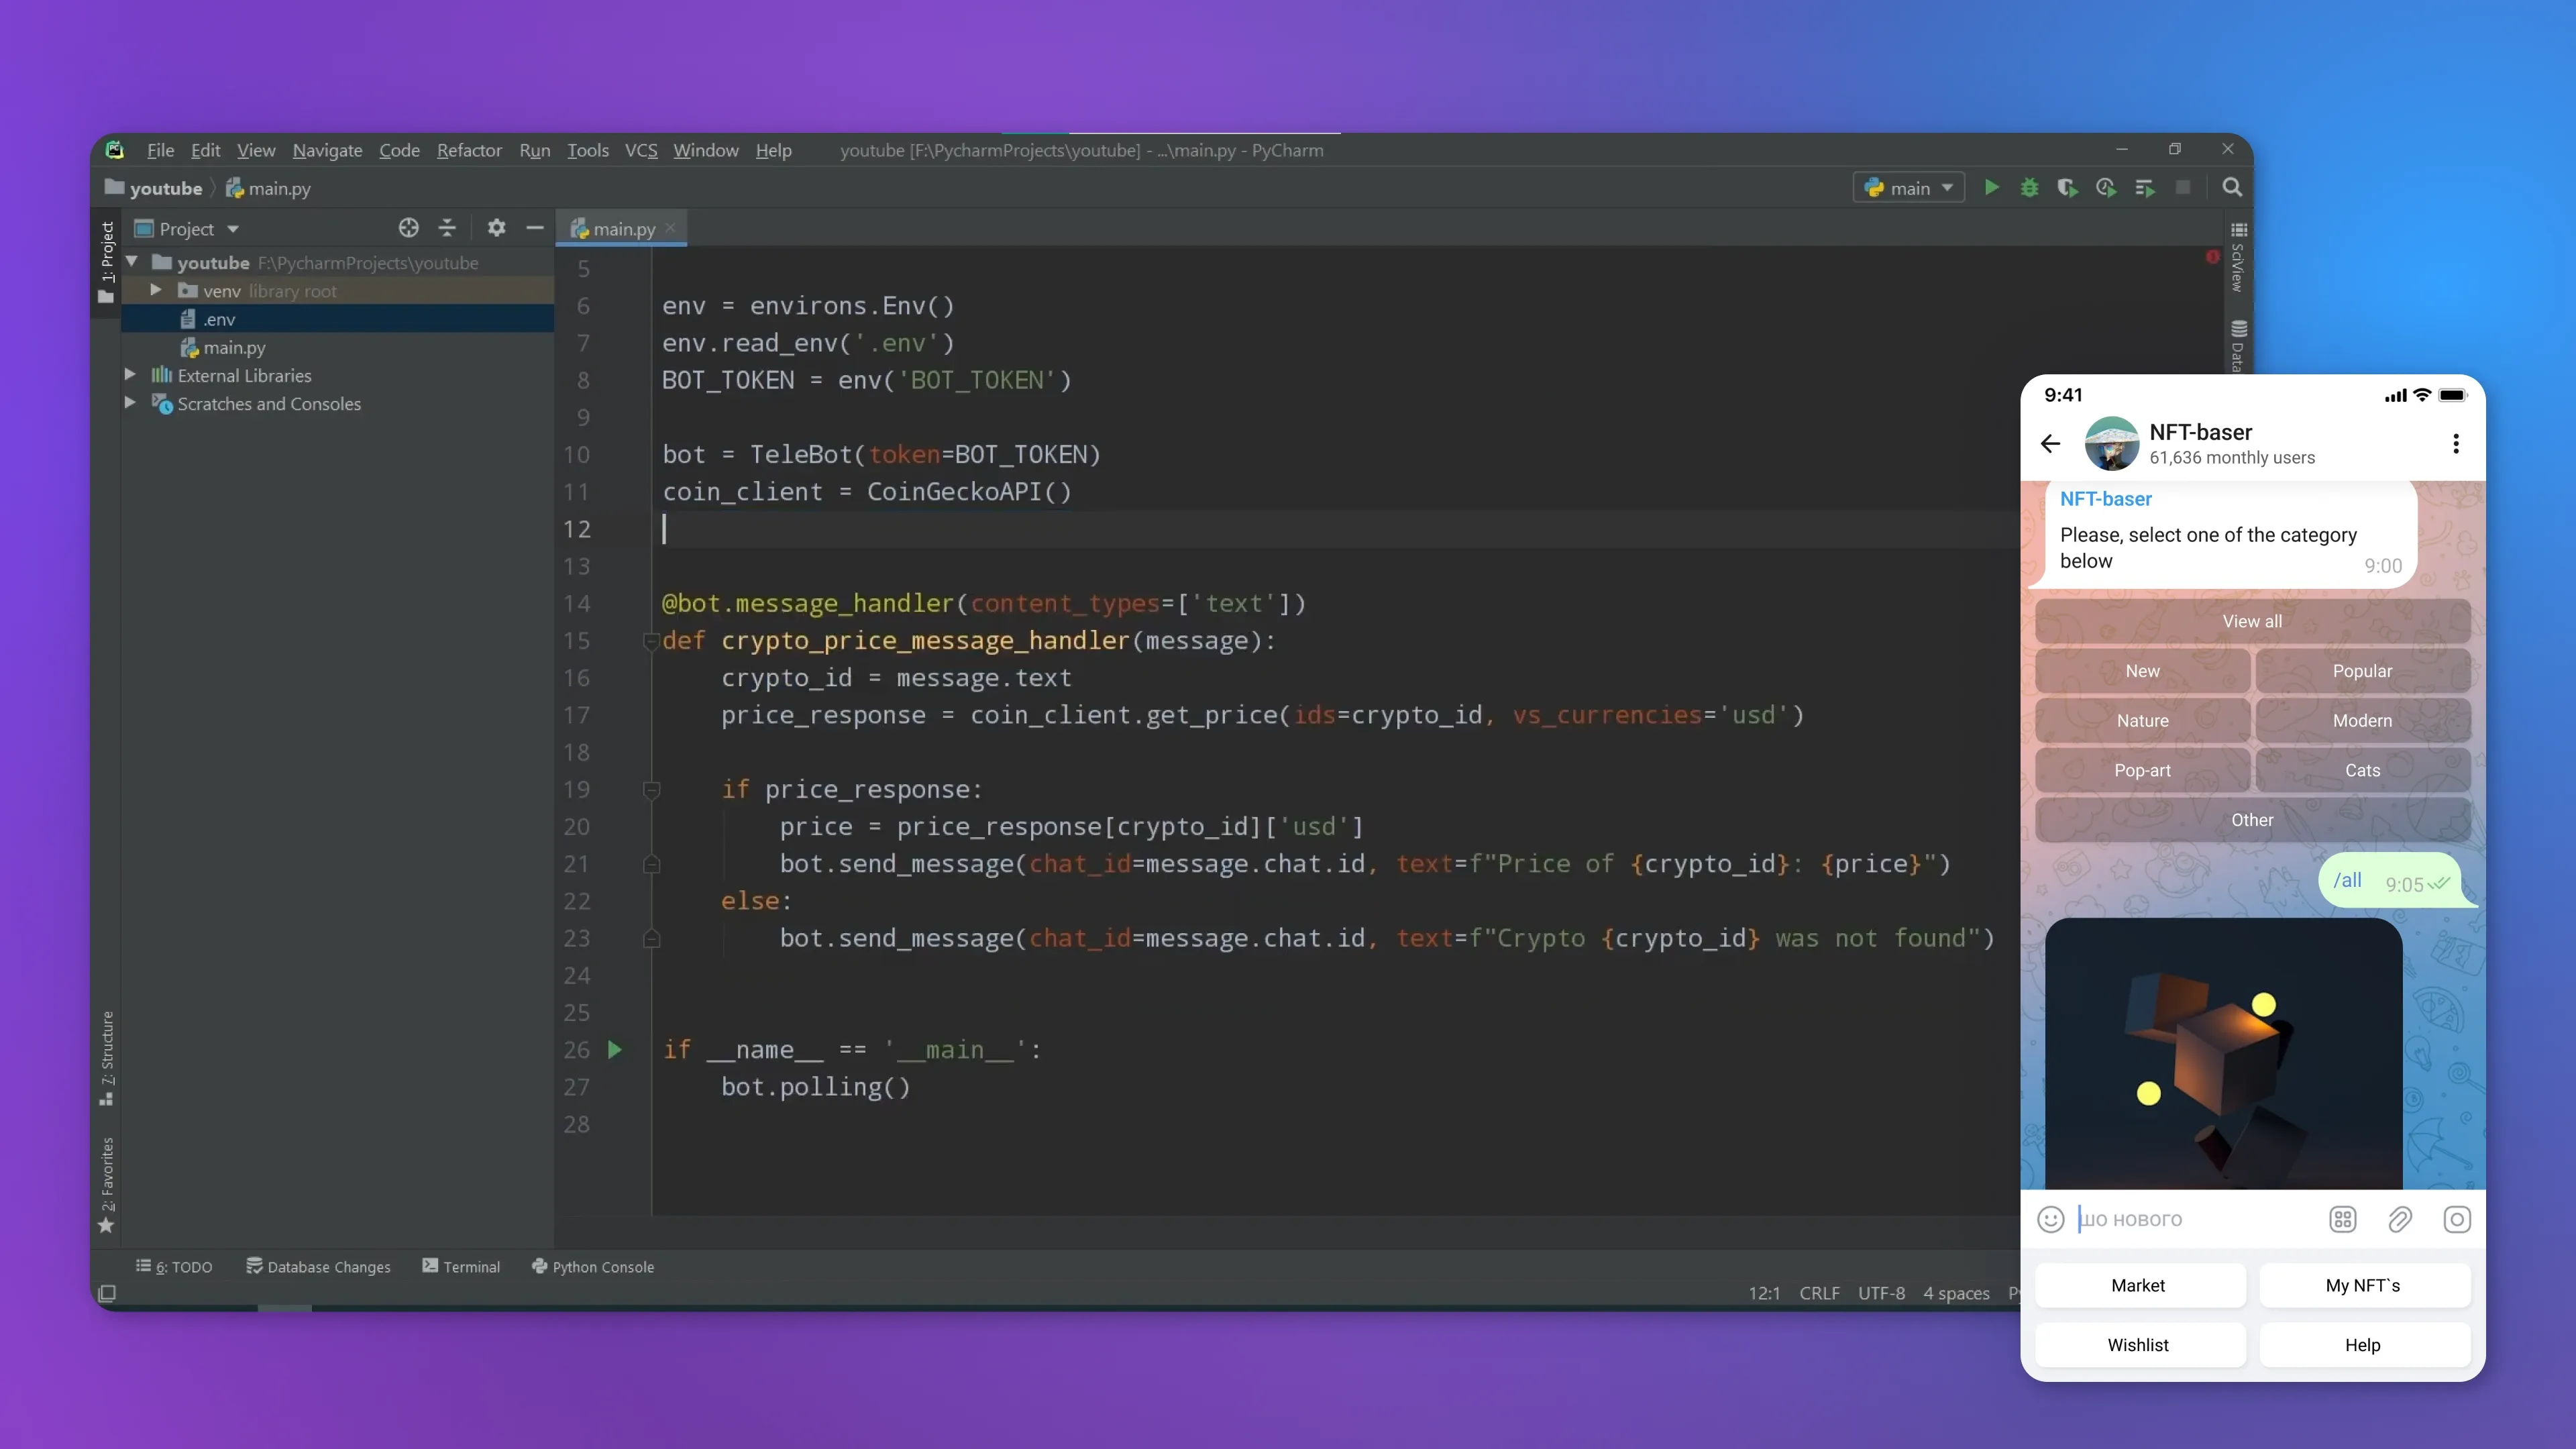
Task: Open Project panel settings gear
Action: click(496, 228)
